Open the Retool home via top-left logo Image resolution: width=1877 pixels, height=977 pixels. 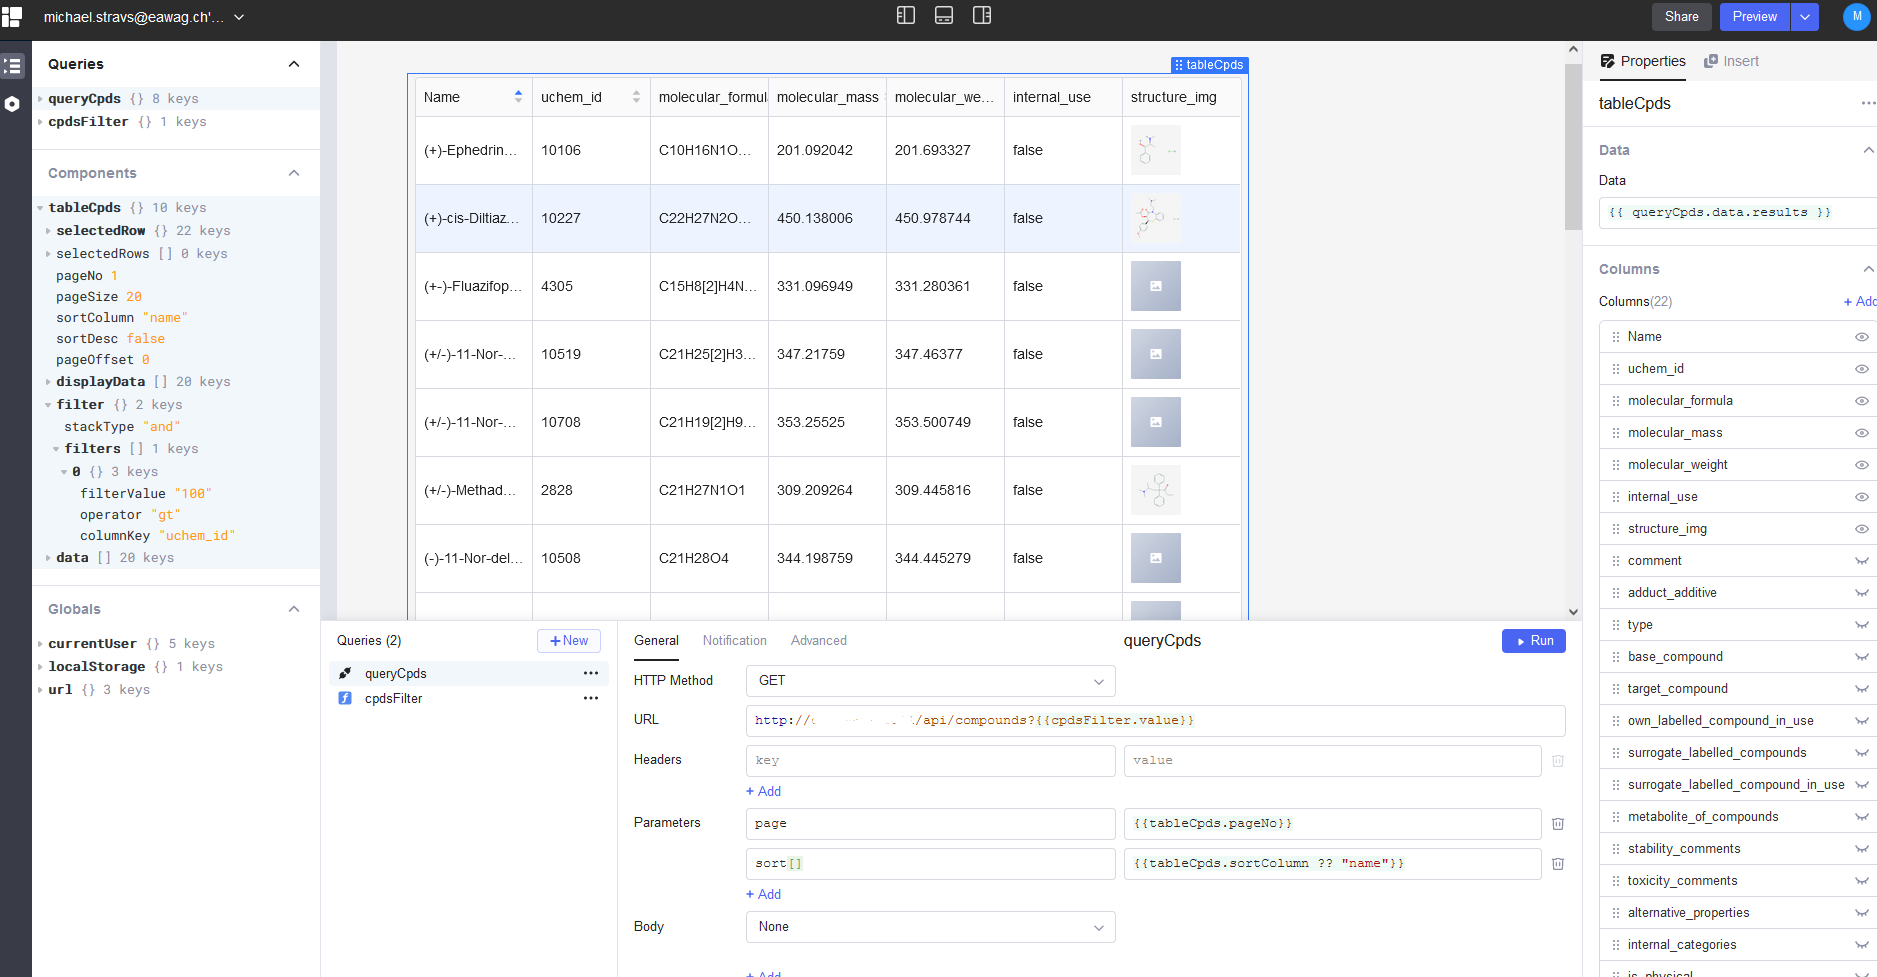tap(13, 16)
